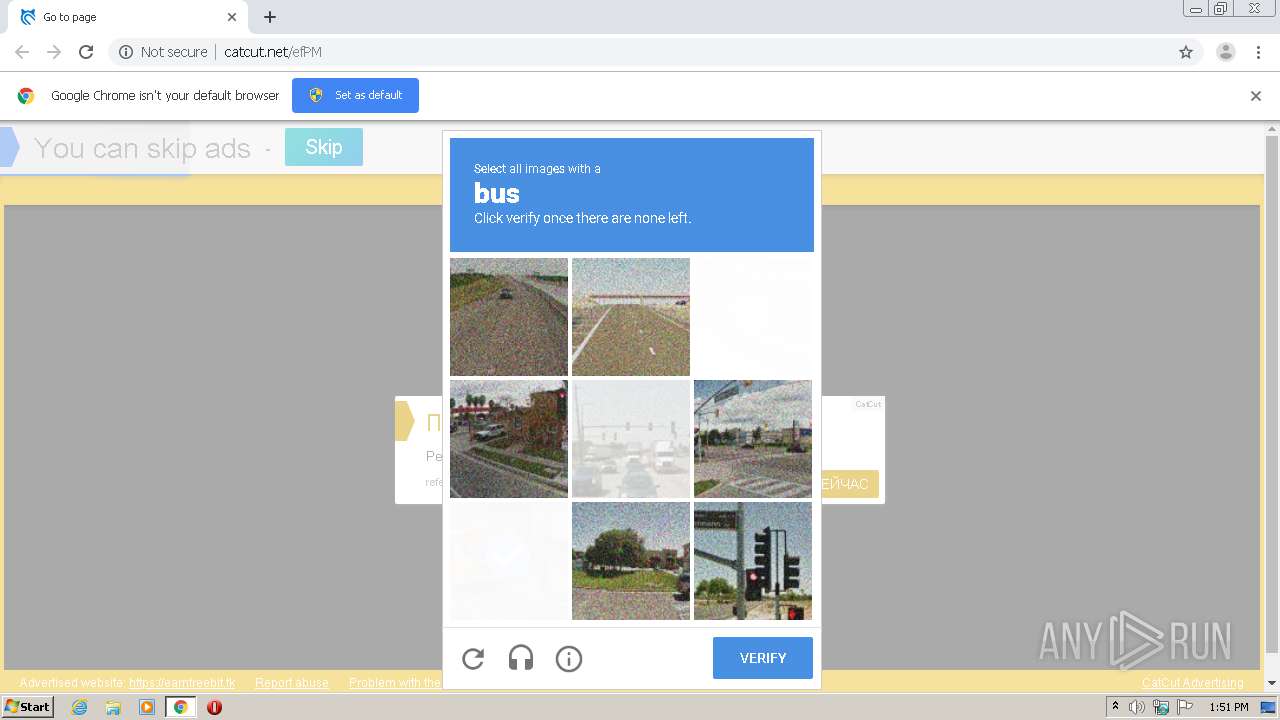
Task: Close the Go to page tab
Action: click(x=232, y=17)
